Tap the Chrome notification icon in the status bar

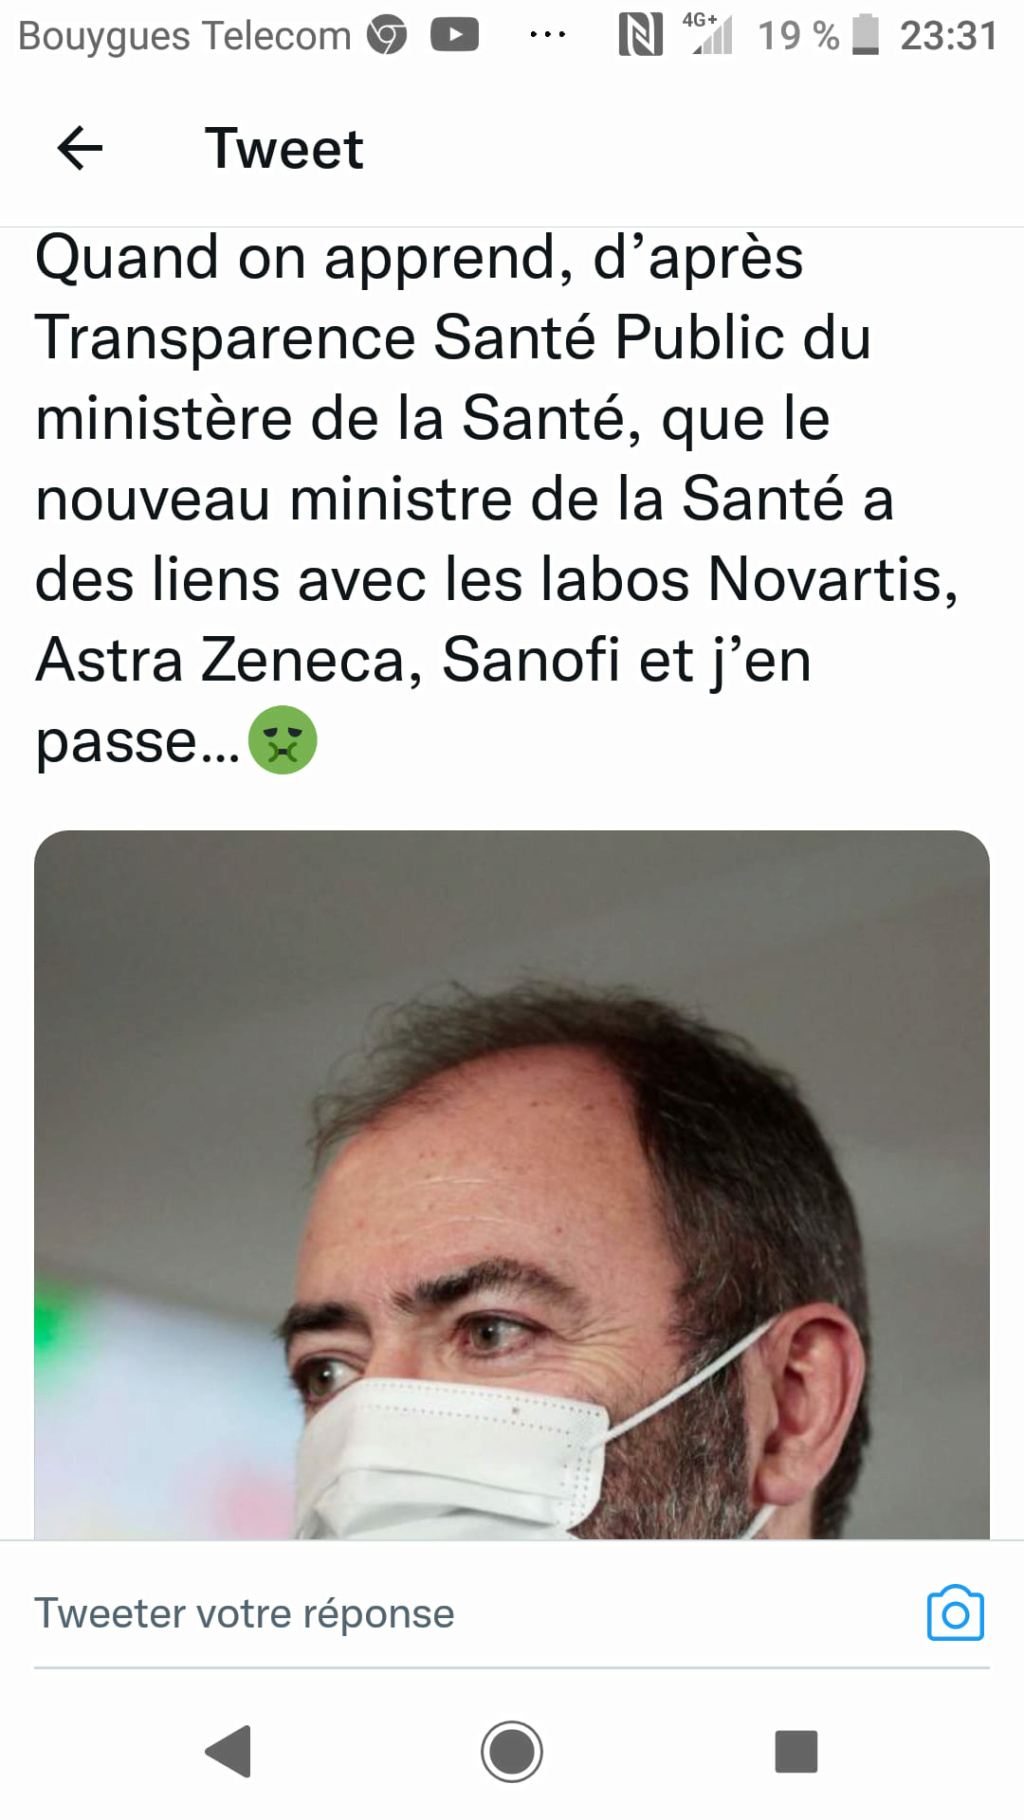pos(387,36)
